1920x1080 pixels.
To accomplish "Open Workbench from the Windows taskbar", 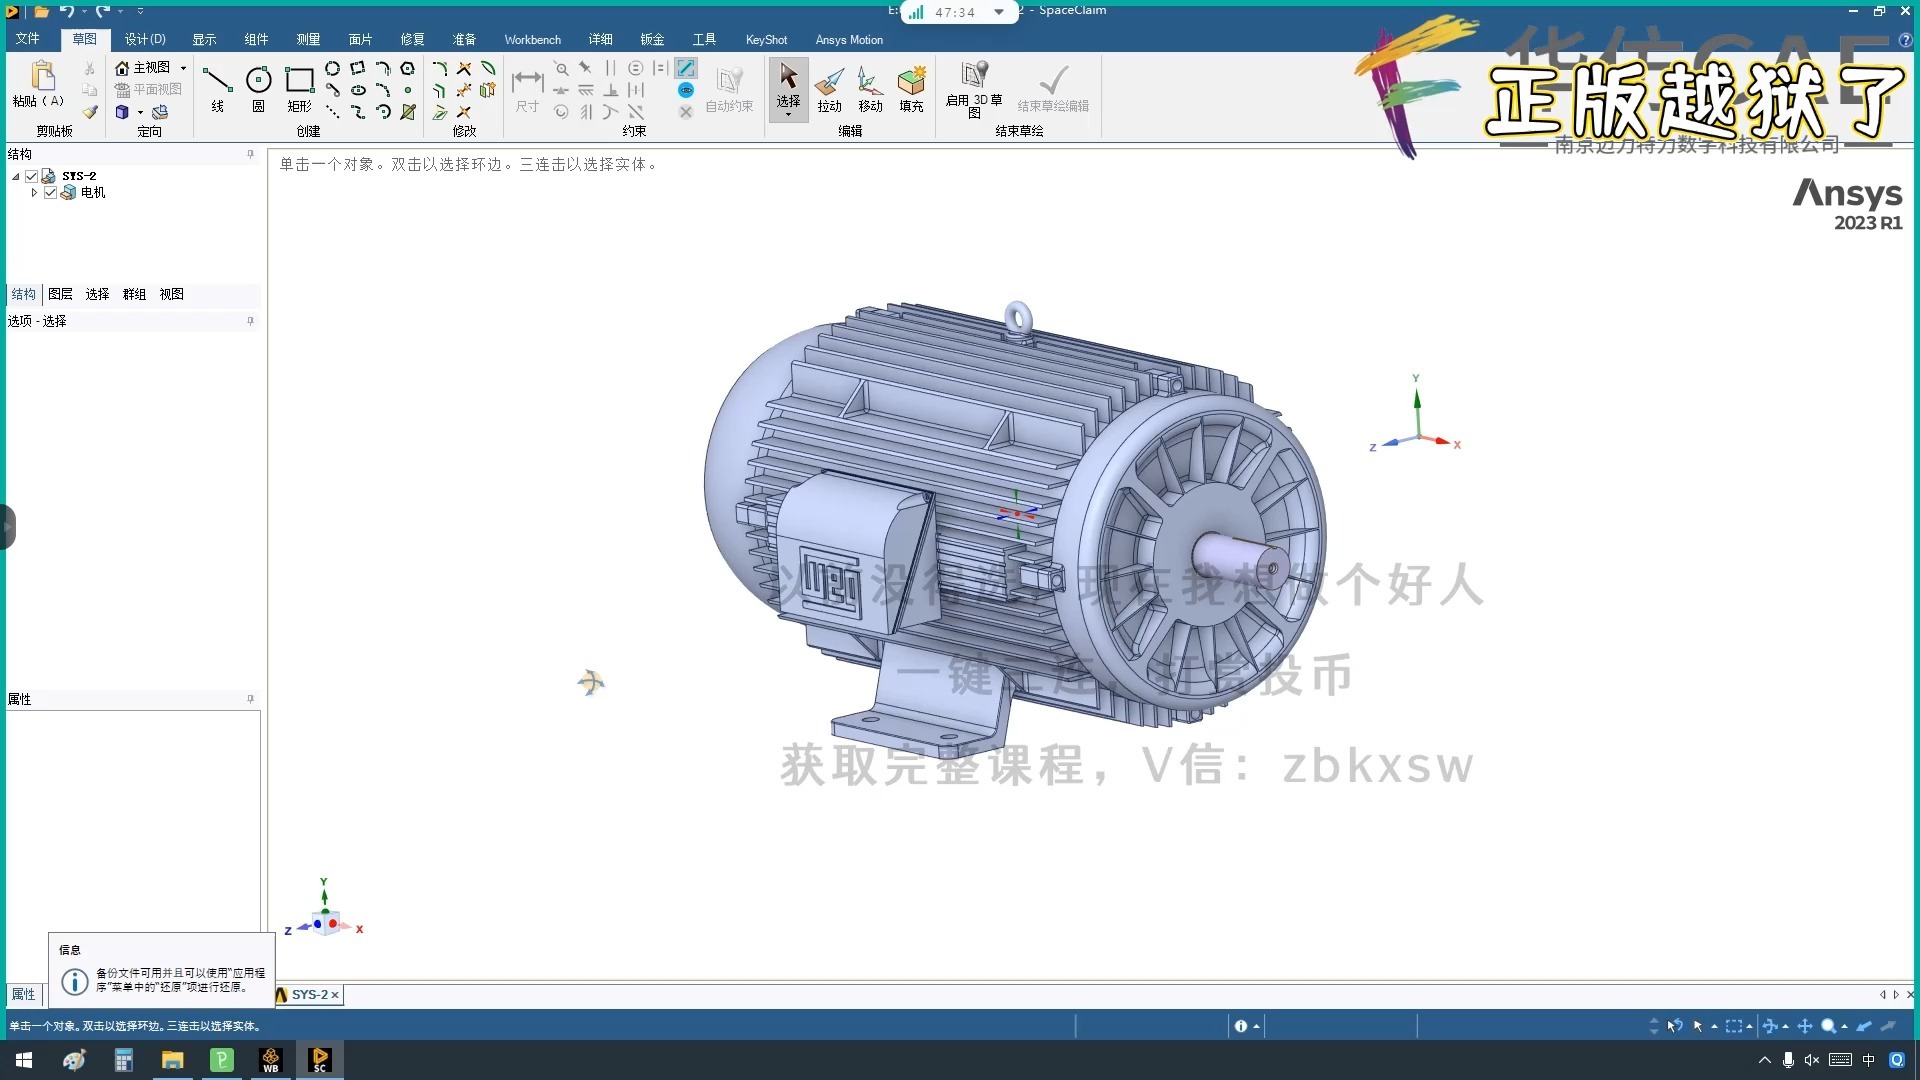I will (x=270, y=1060).
